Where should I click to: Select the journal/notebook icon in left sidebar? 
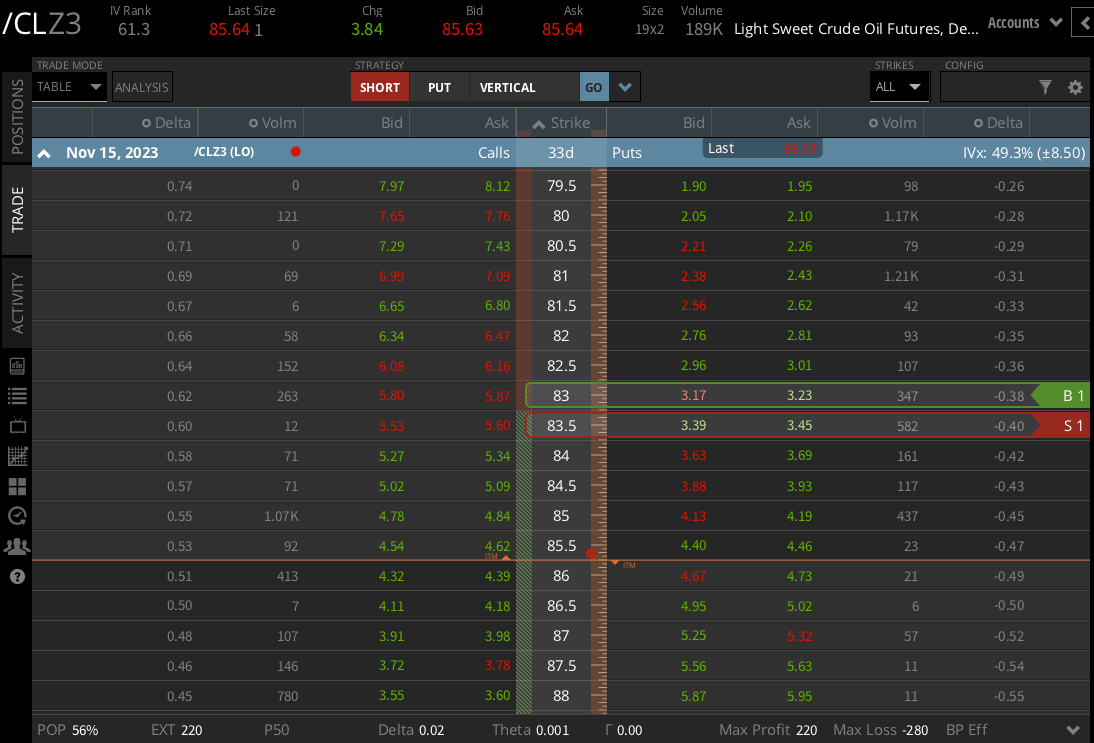pos(17,365)
